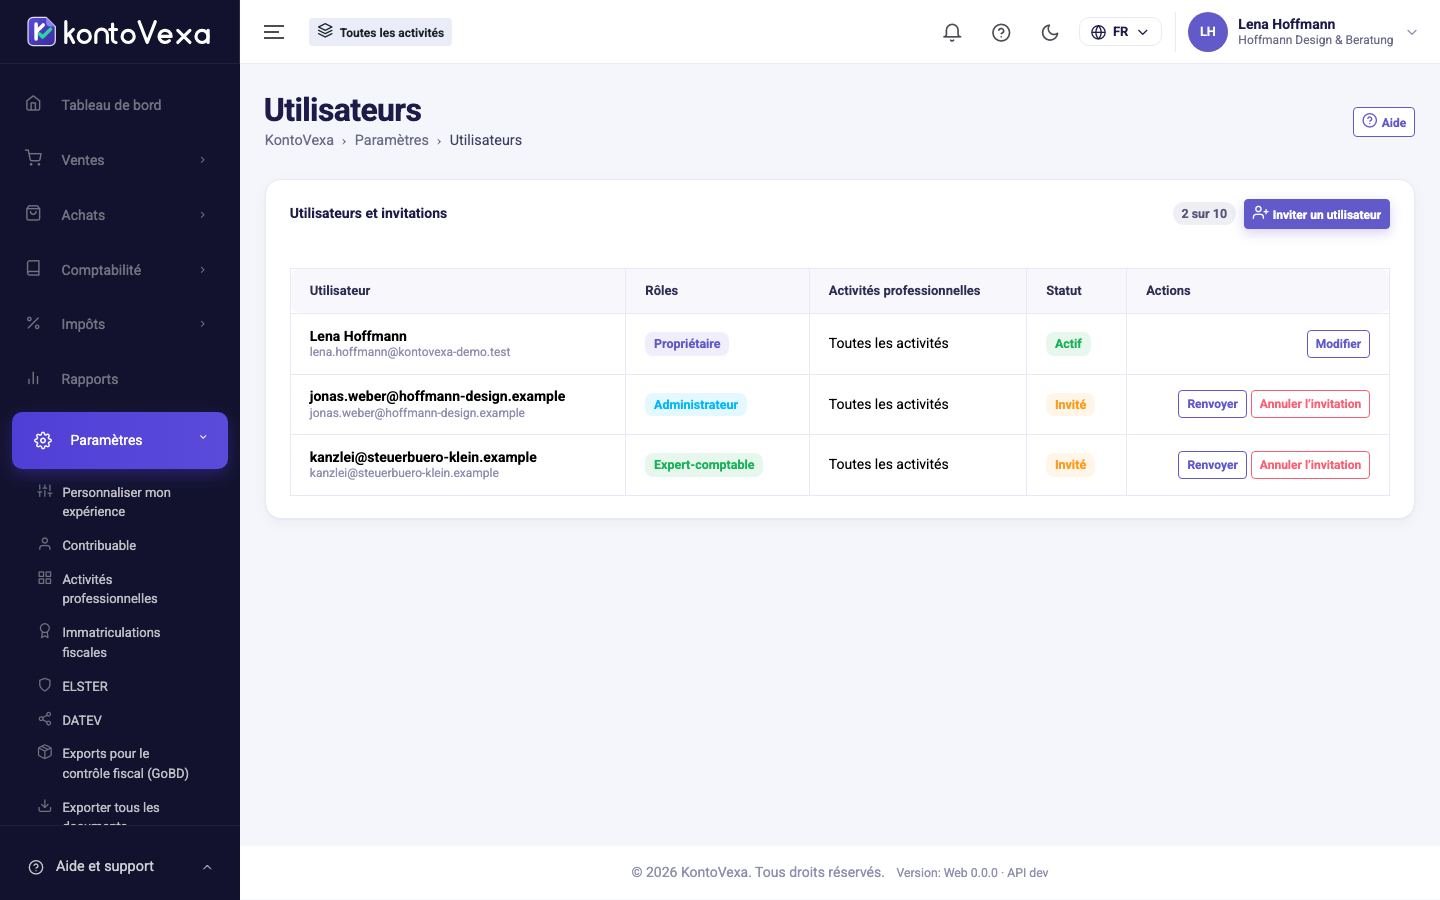Click the Expert-comptable role badge
Screen dimensions: 1440x900
pyautogui.click(x=704, y=465)
